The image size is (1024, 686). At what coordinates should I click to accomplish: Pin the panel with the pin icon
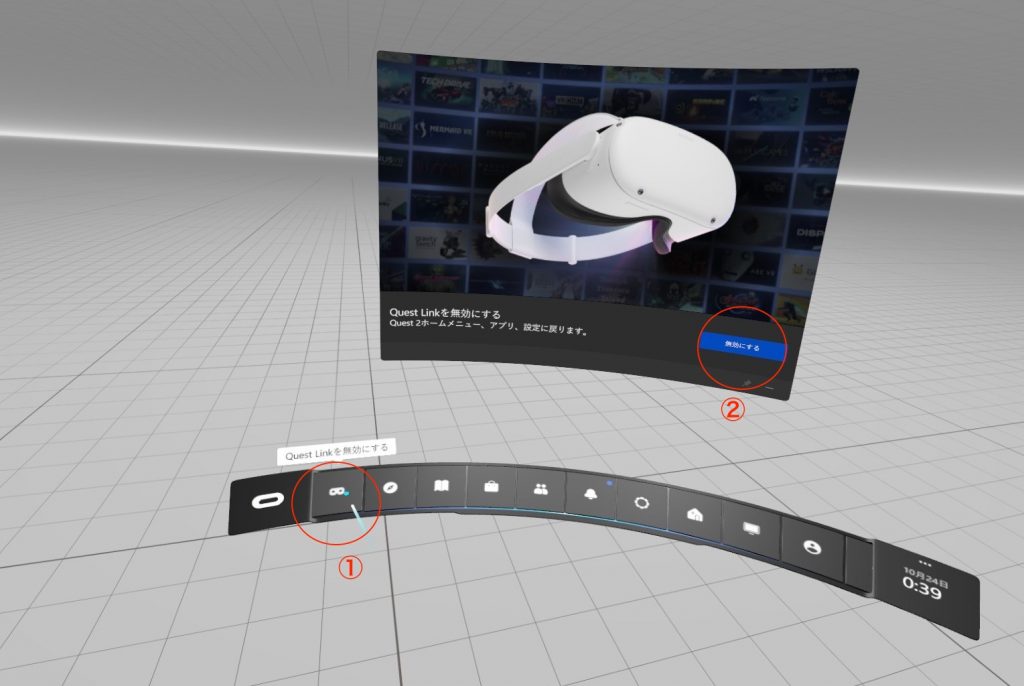click(748, 381)
